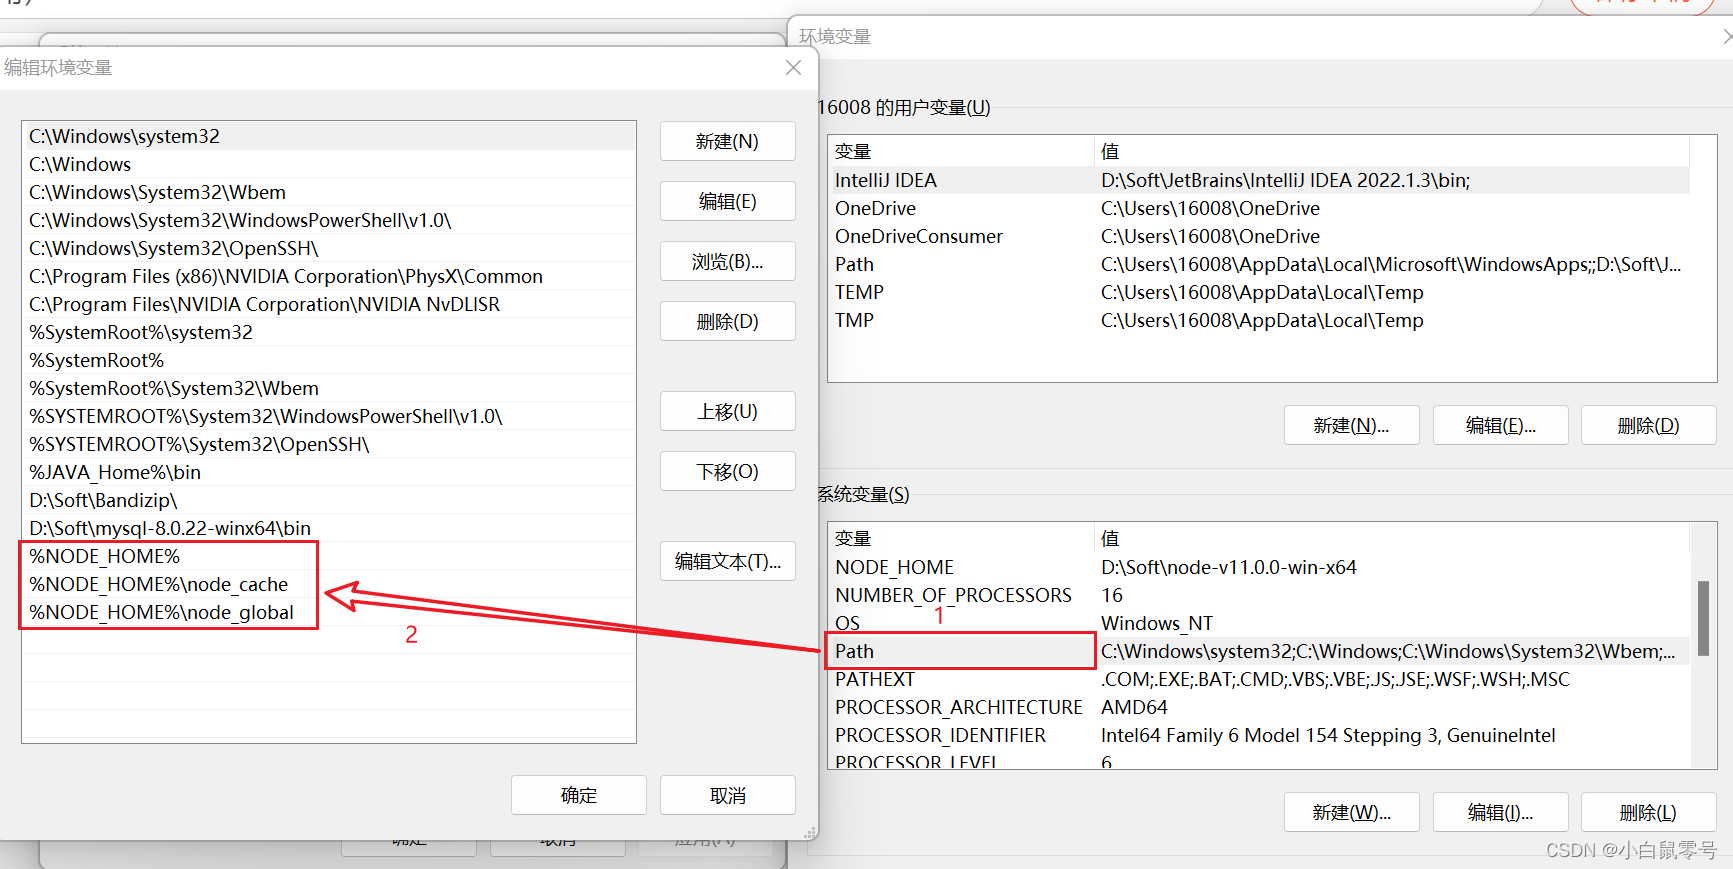Click 新建(N)... under user variables
The width and height of the screenshot is (1733, 869).
coord(1351,425)
